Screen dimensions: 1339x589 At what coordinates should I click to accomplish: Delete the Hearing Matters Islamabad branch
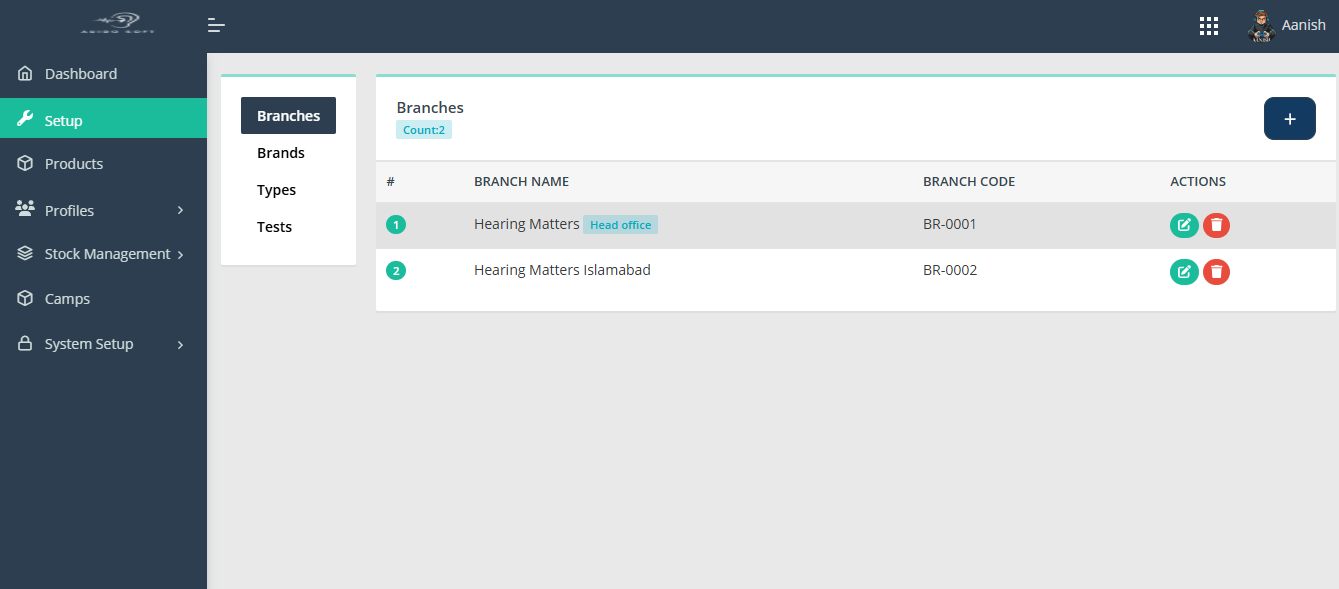point(1216,271)
